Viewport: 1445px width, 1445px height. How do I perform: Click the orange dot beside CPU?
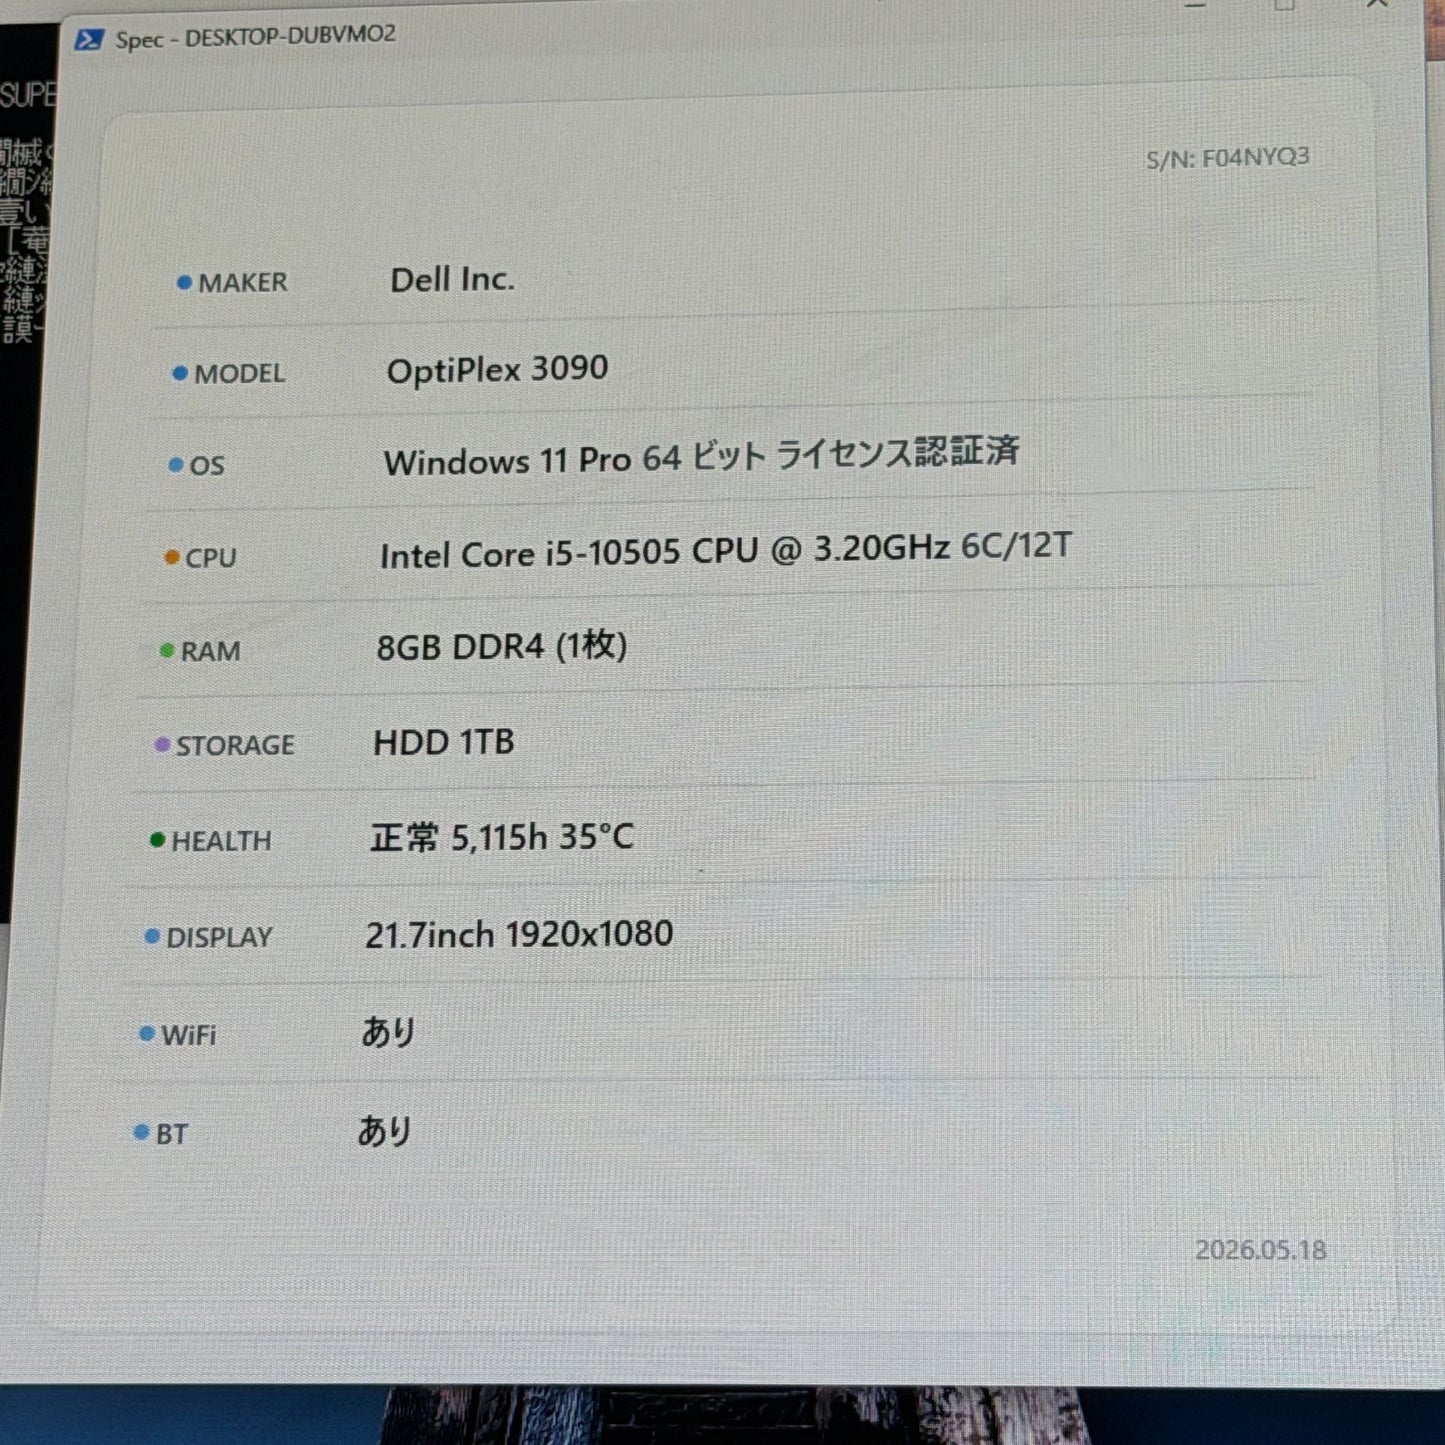[x=172, y=557]
